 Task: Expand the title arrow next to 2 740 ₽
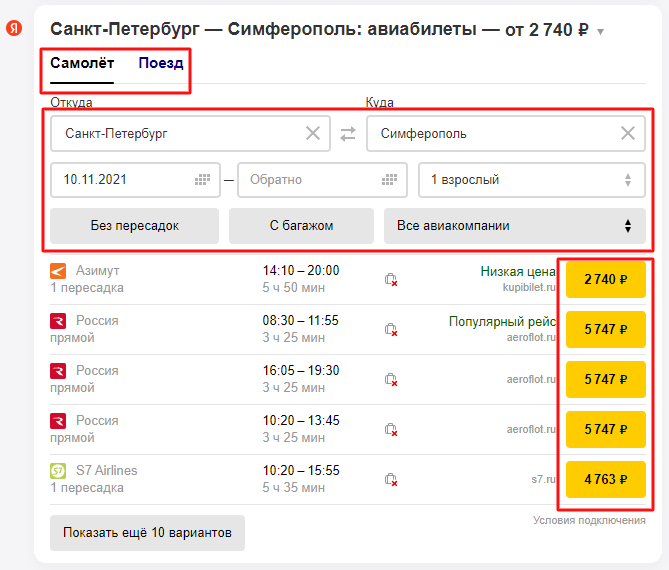(x=600, y=32)
